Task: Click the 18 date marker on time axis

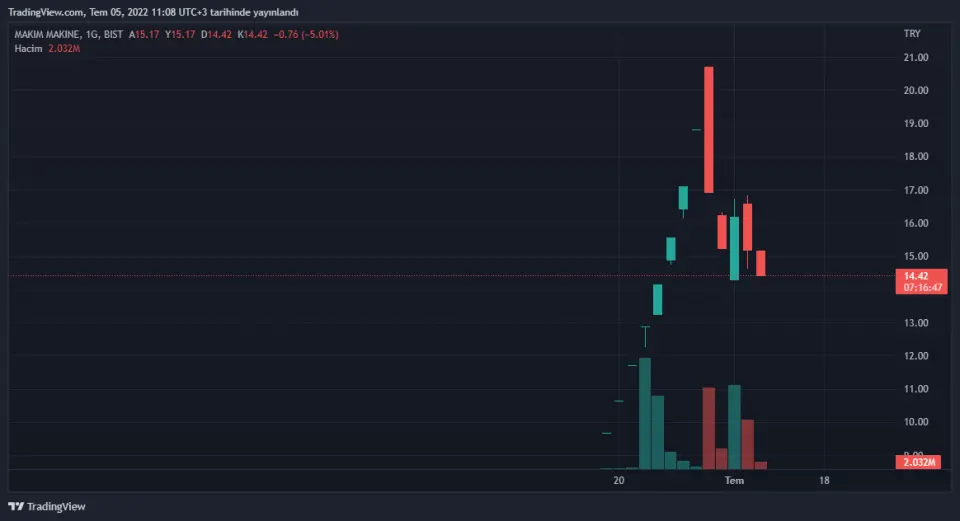Action: pos(823,481)
